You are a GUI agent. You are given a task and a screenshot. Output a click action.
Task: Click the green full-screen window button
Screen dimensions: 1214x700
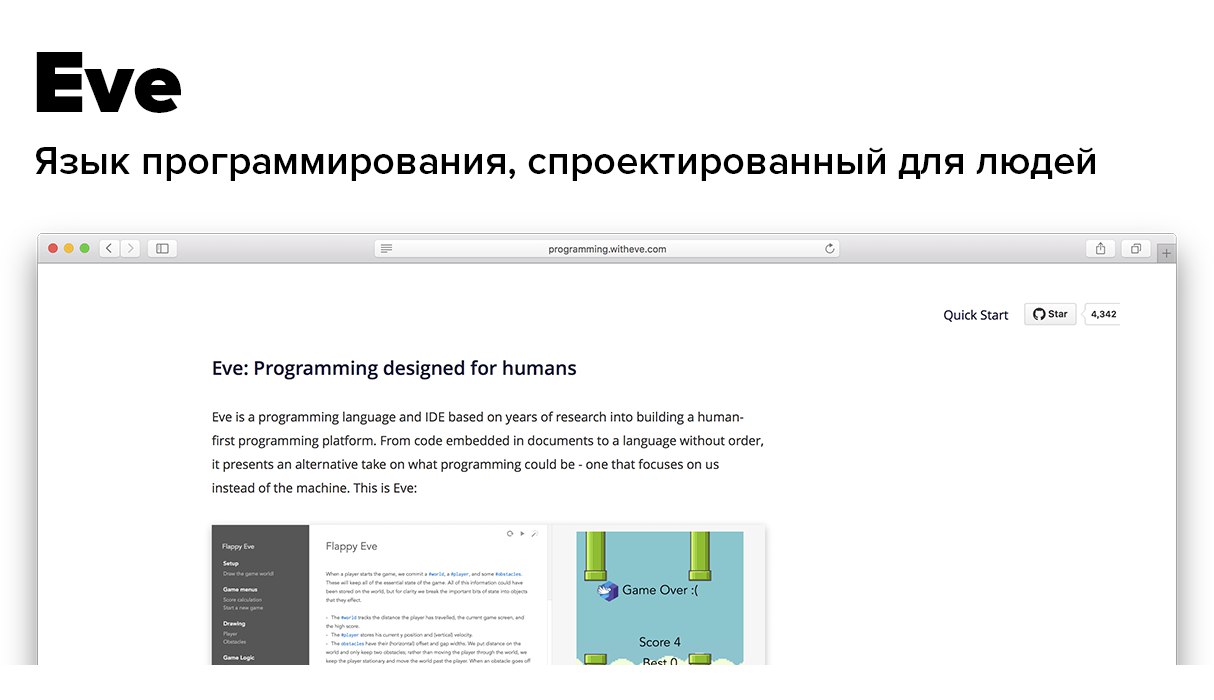(85, 248)
